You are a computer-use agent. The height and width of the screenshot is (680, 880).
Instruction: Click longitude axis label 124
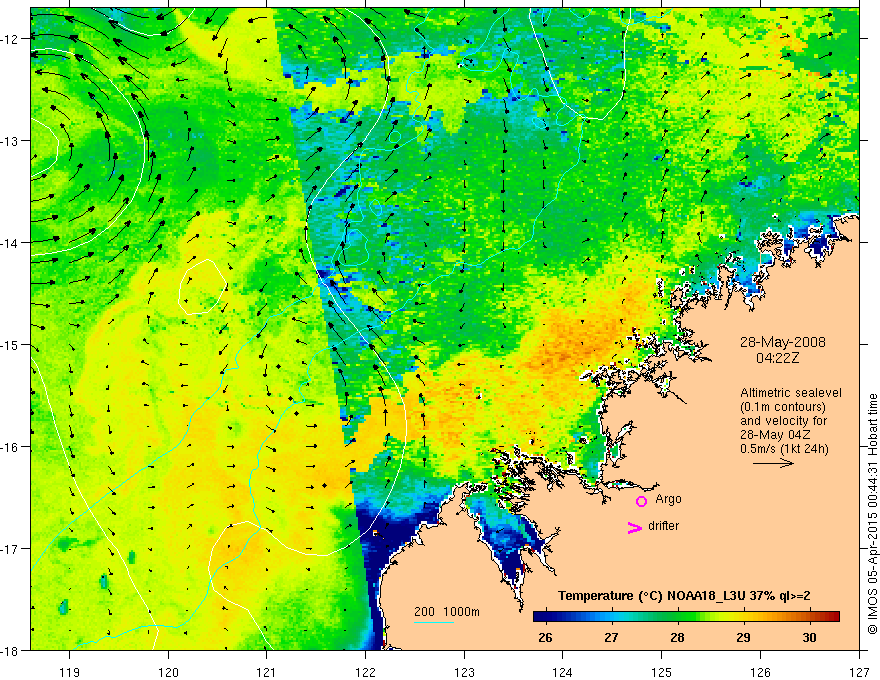[x=563, y=672]
